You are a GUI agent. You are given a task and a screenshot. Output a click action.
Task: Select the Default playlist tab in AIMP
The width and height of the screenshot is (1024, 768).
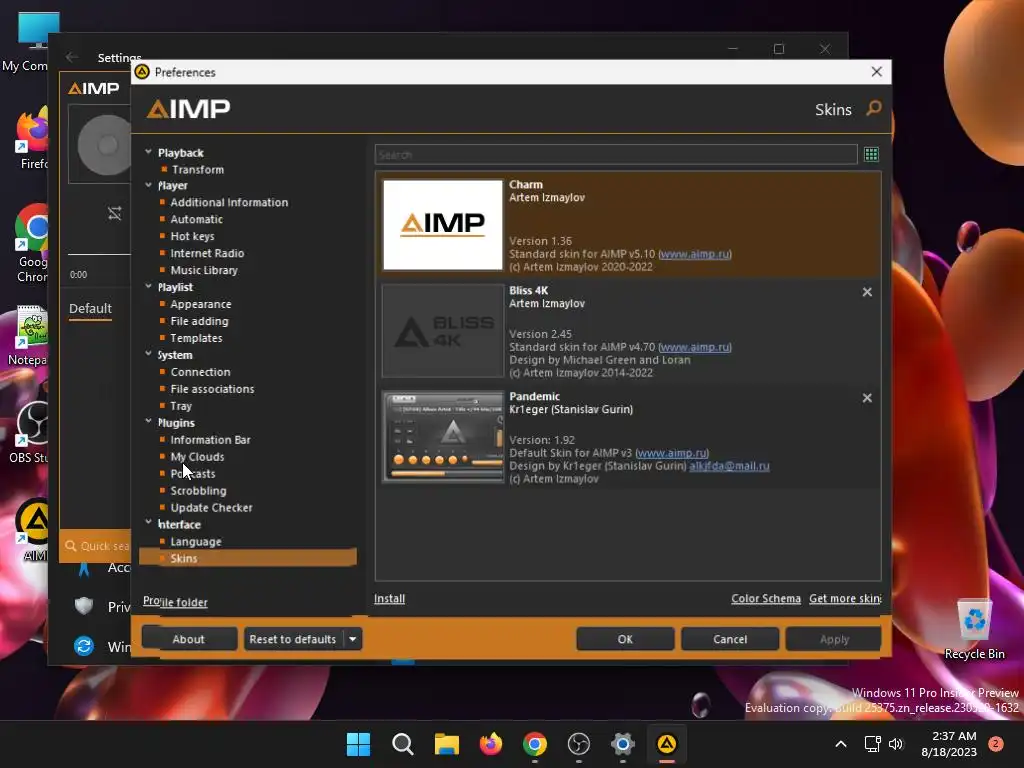coord(90,309)
